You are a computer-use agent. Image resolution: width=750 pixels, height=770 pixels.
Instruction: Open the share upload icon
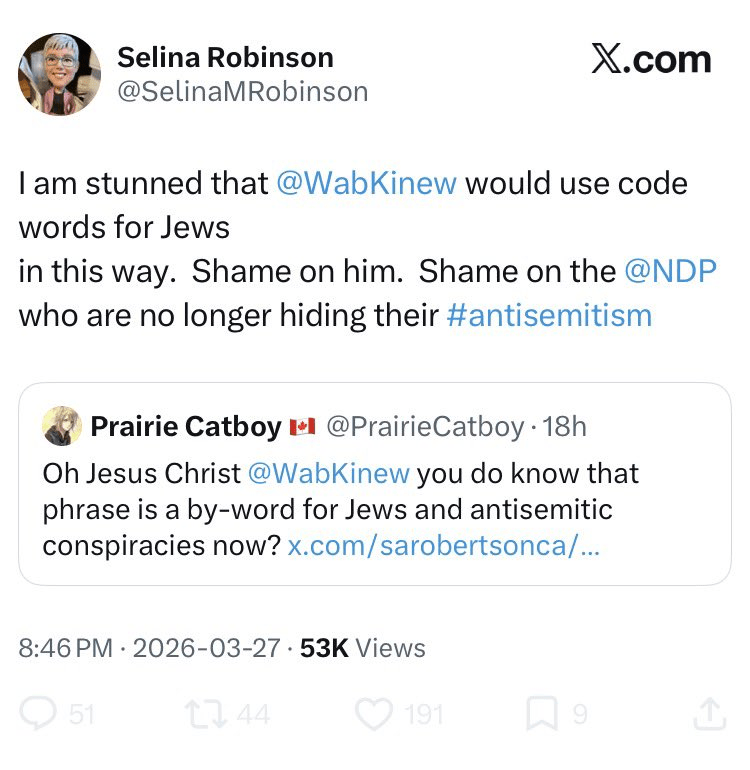tap(708, 713)
